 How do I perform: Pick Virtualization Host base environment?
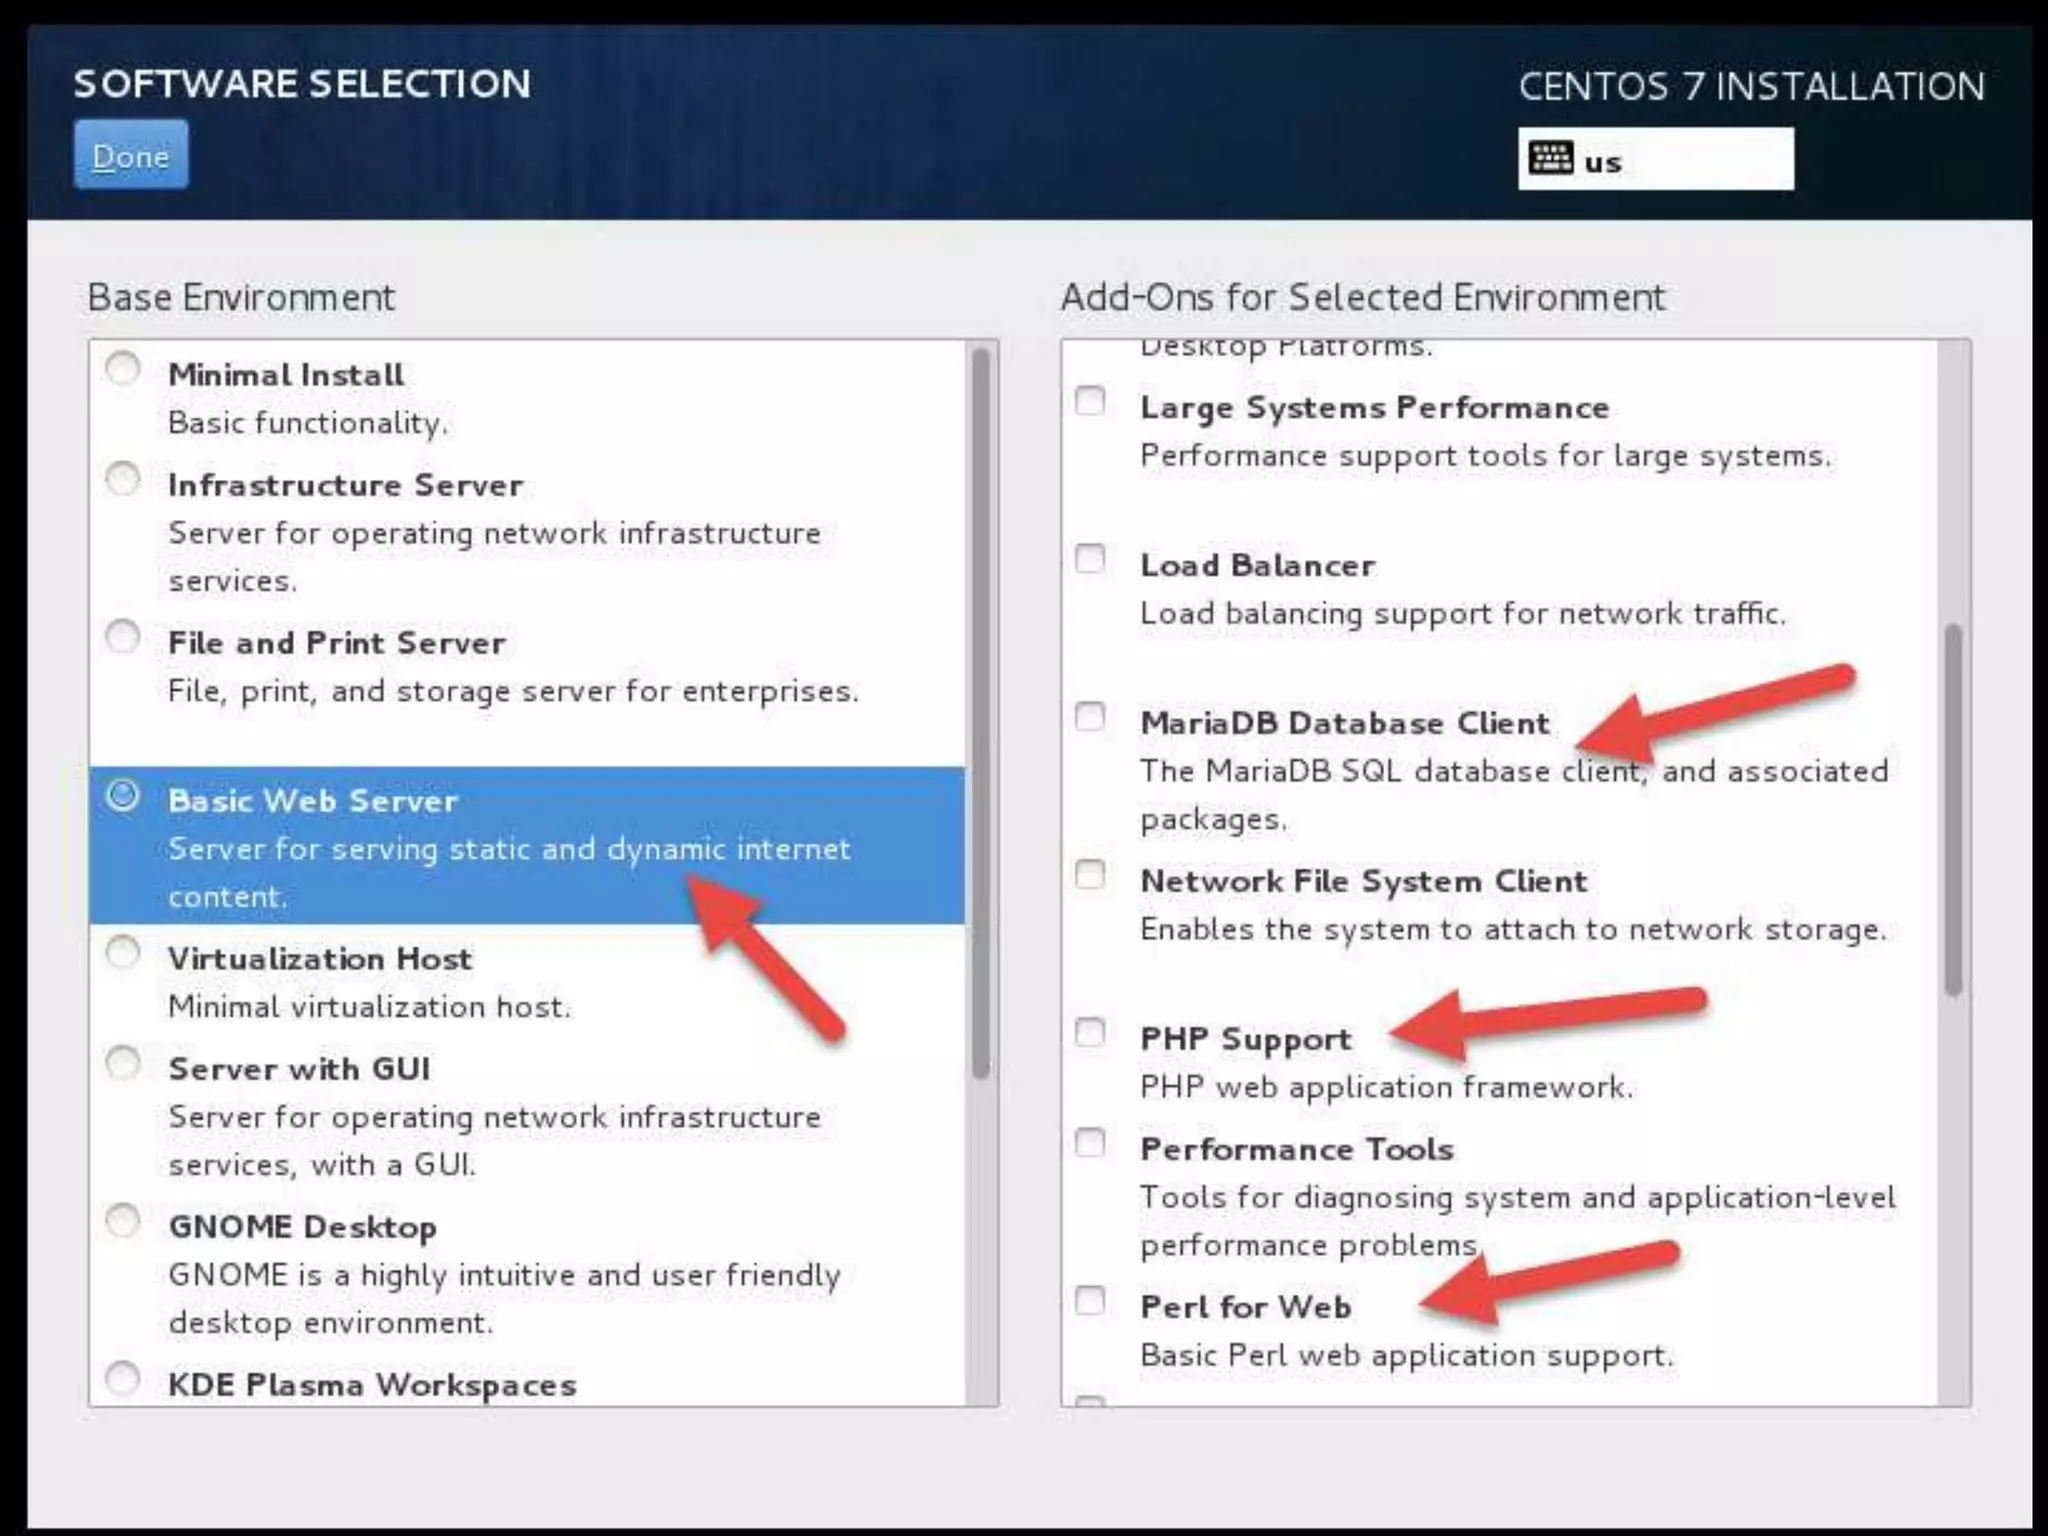tap(123, 953)
